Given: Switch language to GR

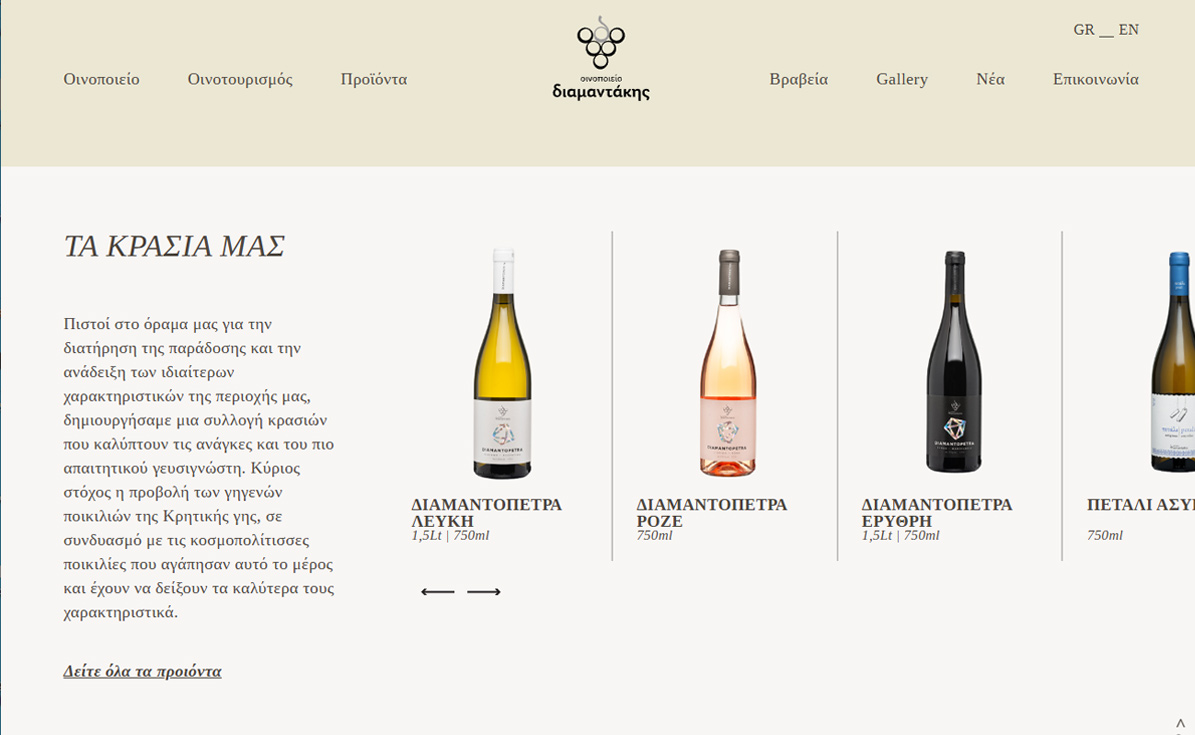Looking at the screenshot, I should point(1084,30).
